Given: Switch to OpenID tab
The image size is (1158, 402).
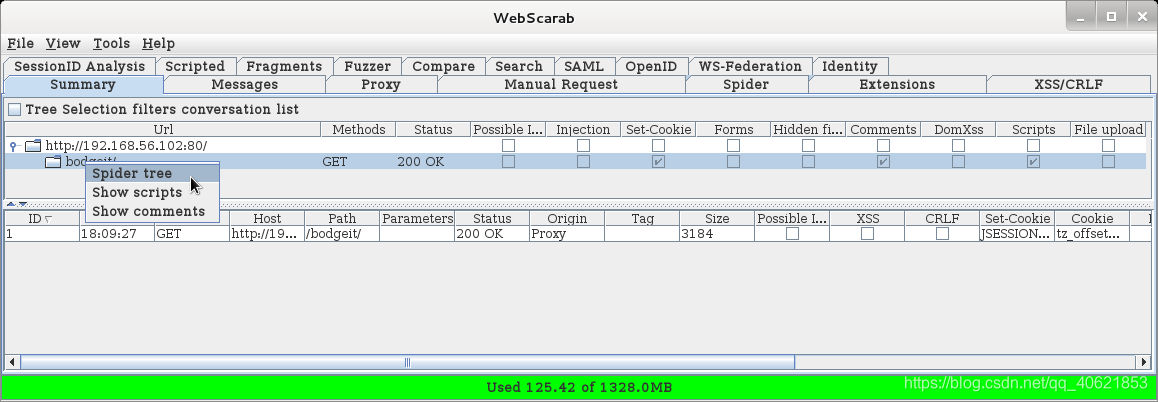Looking at the screenshot, I should [x=651, y=67].
